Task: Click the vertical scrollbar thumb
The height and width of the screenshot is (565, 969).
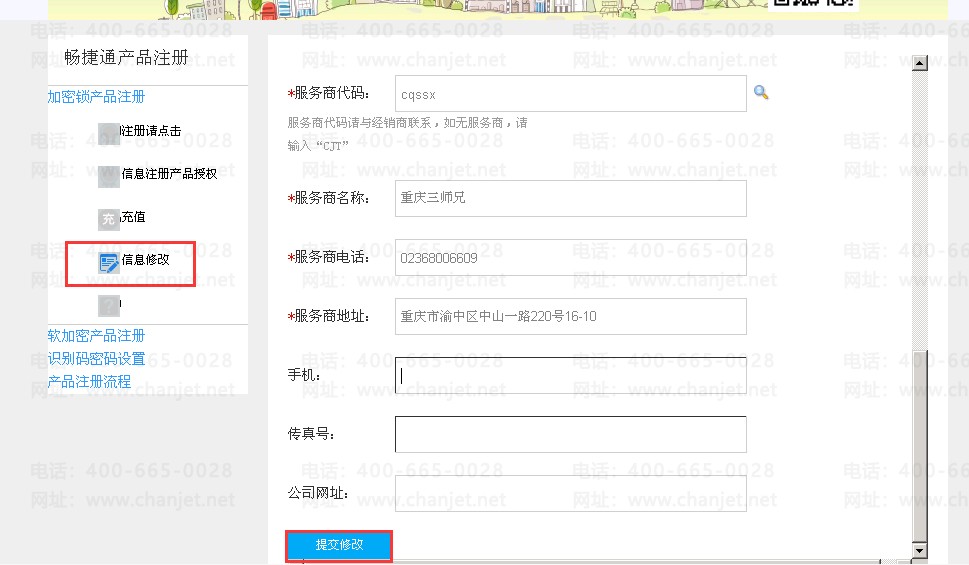Action: point(920,447)
